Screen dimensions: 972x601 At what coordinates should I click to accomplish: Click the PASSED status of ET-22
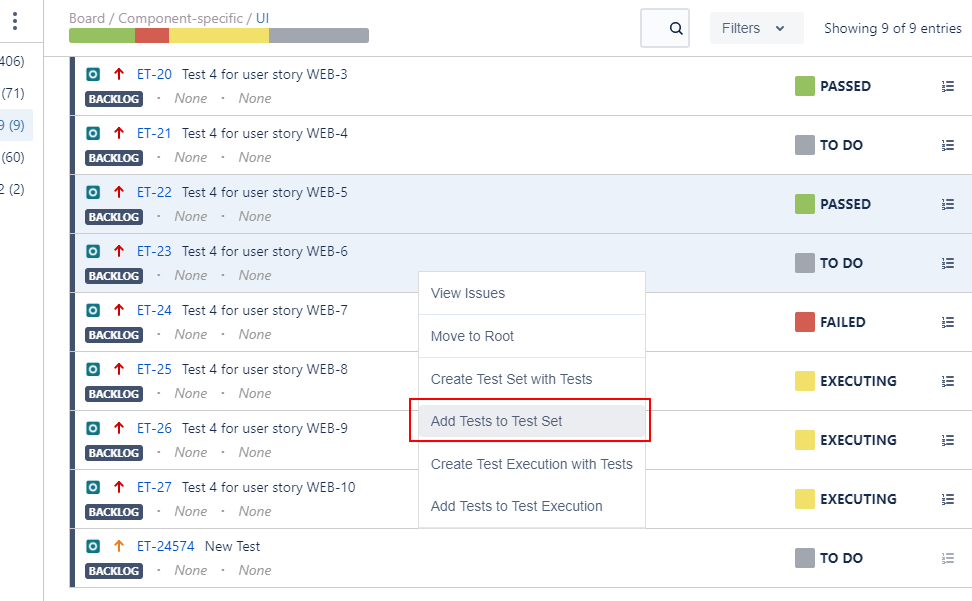click(x=846, y=204)
